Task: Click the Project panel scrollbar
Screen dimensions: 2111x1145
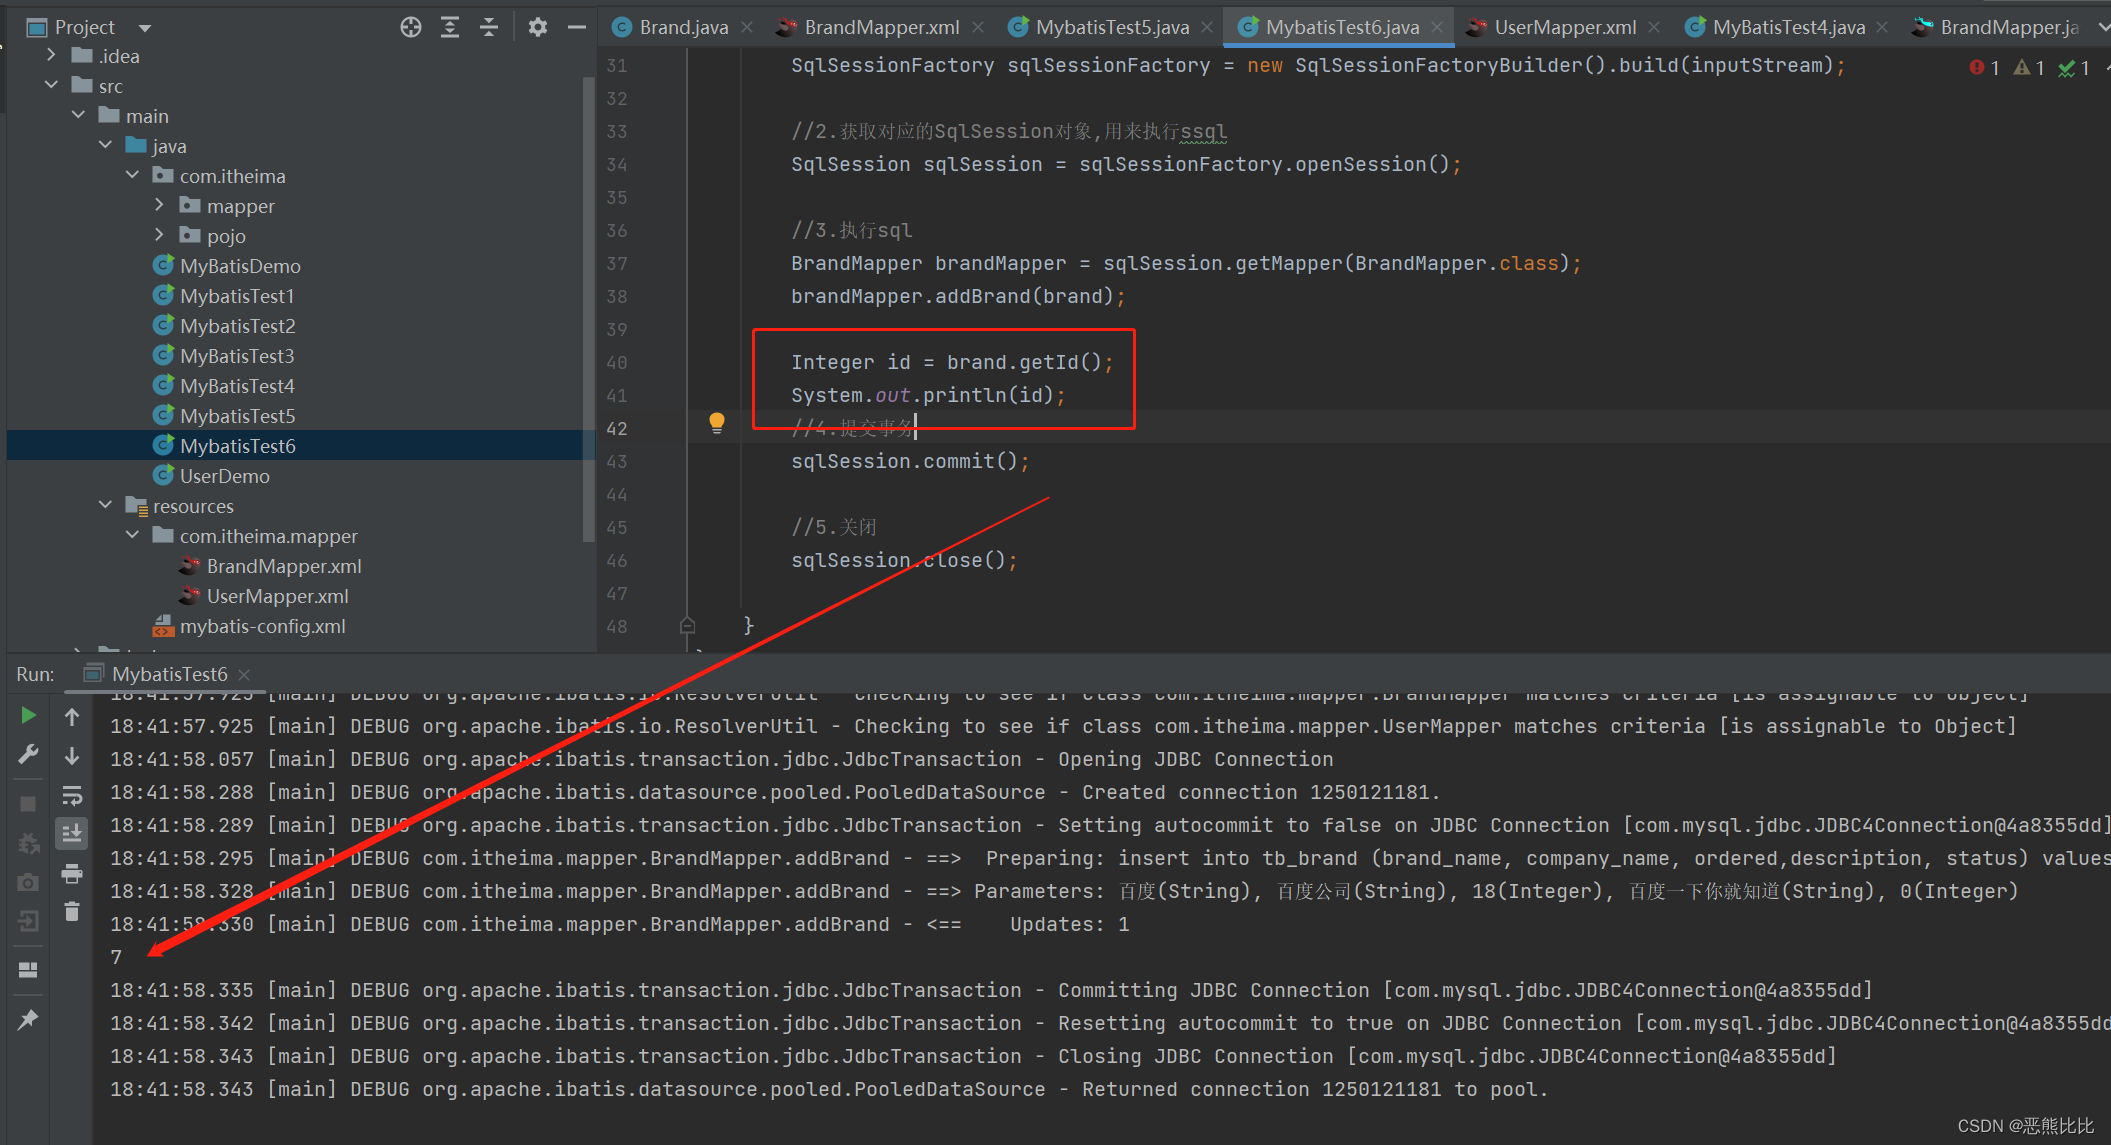Action: point(589,310)
